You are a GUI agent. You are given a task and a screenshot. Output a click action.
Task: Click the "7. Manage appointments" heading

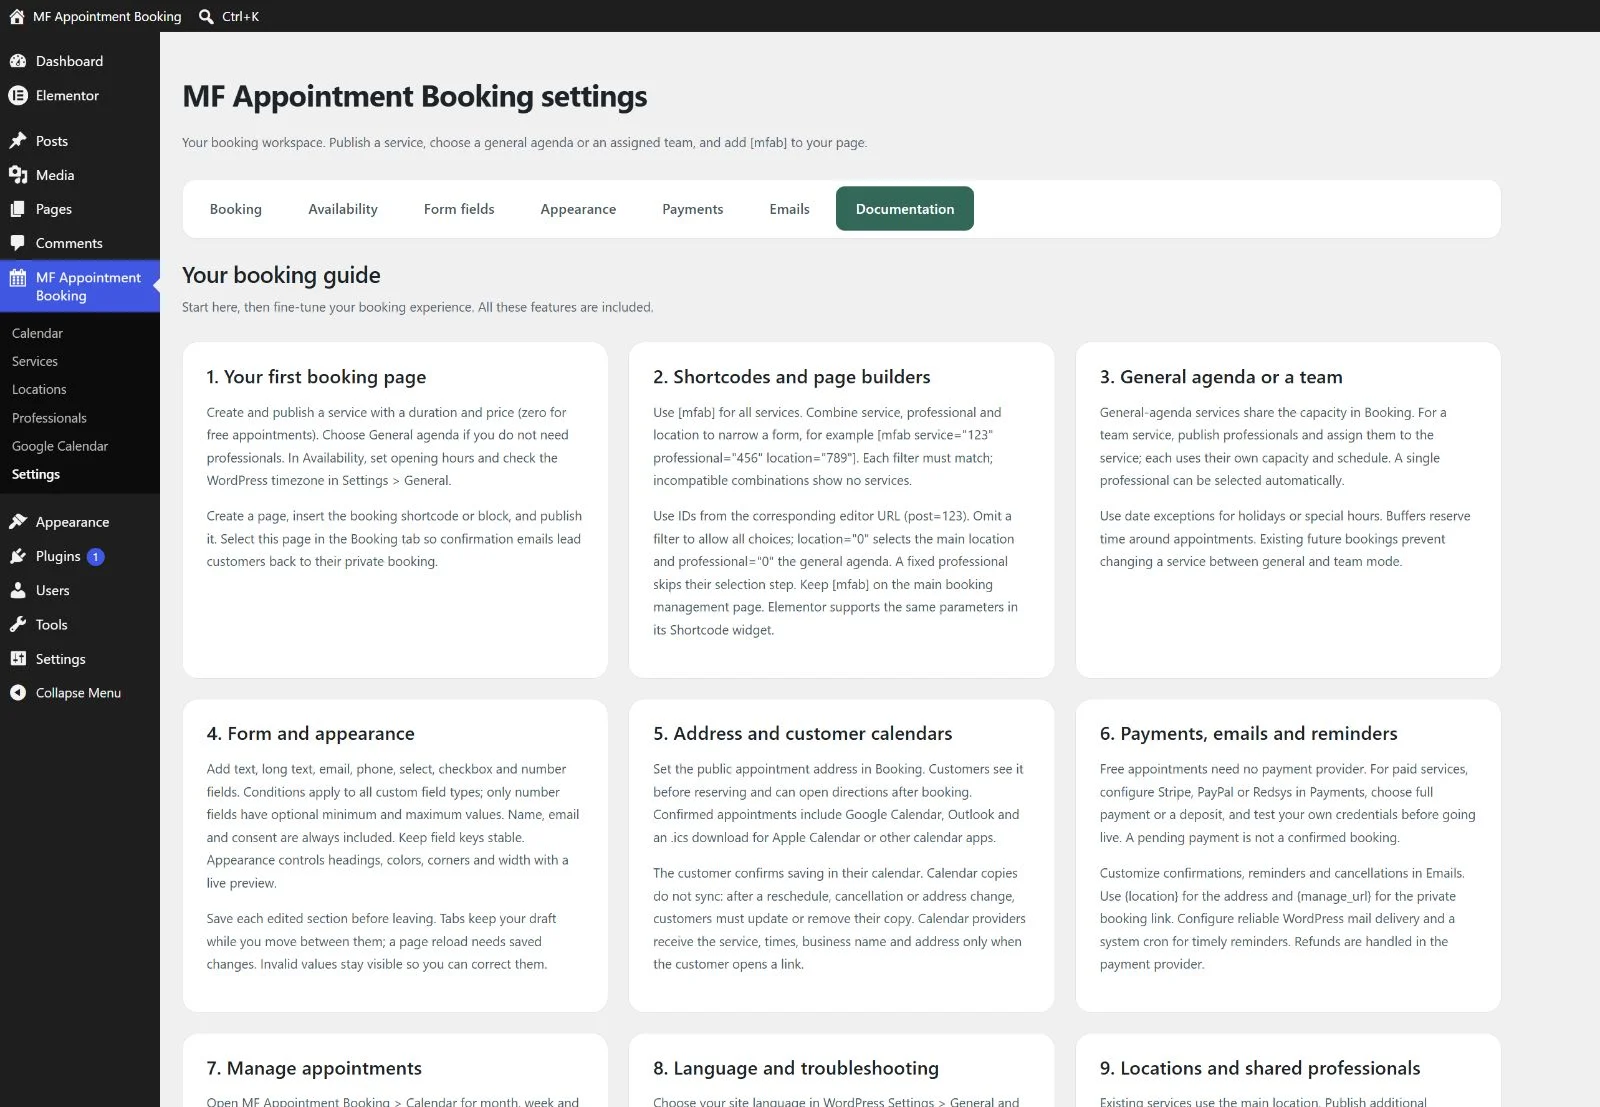[x=314, y=1068]
